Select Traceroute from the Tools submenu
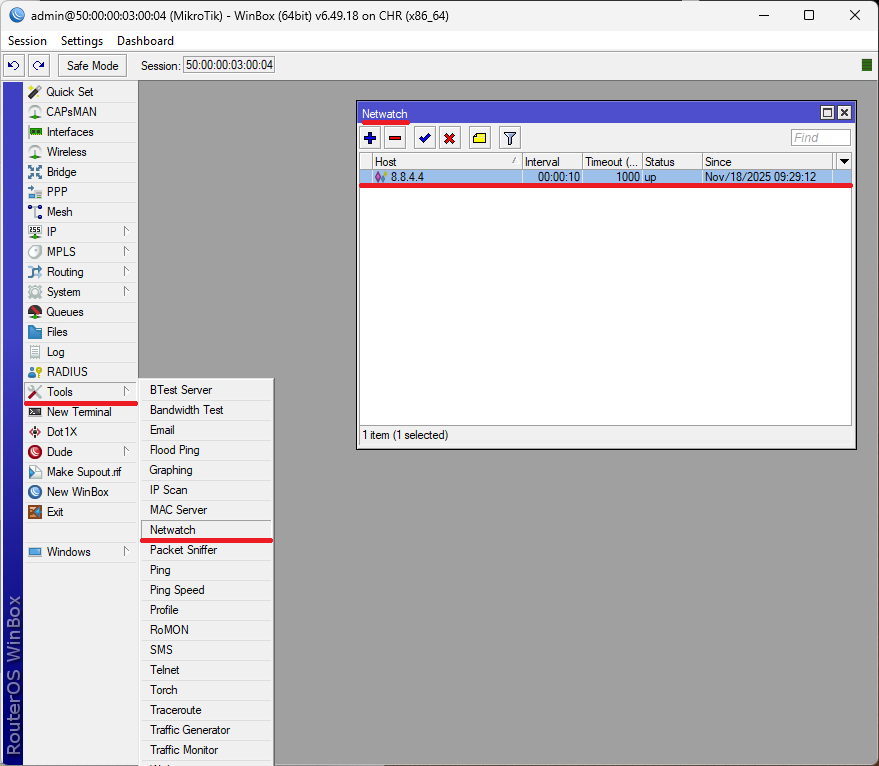The image size is (879, 766). [178, 710]
